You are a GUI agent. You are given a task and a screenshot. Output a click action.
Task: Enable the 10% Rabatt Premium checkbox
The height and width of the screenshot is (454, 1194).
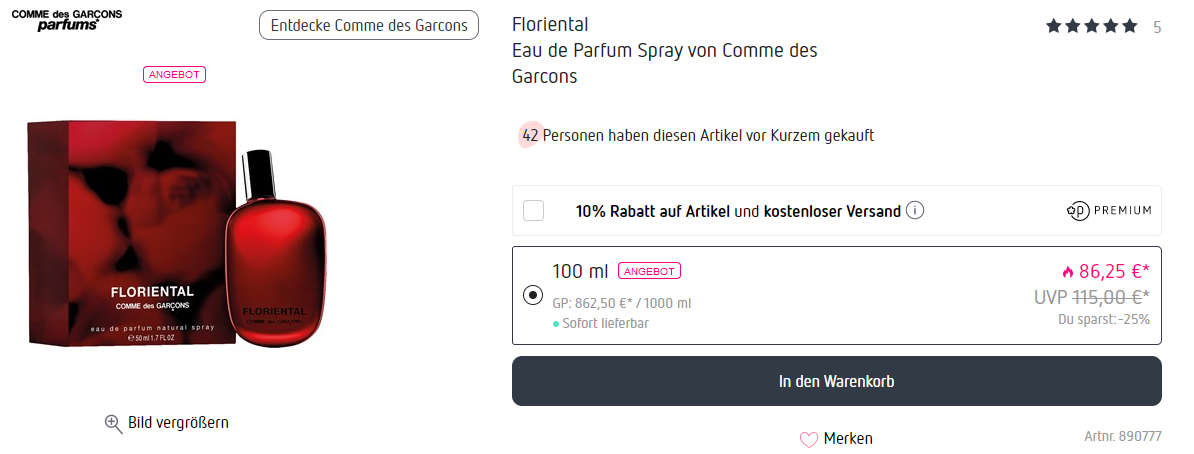click(534, 211)
